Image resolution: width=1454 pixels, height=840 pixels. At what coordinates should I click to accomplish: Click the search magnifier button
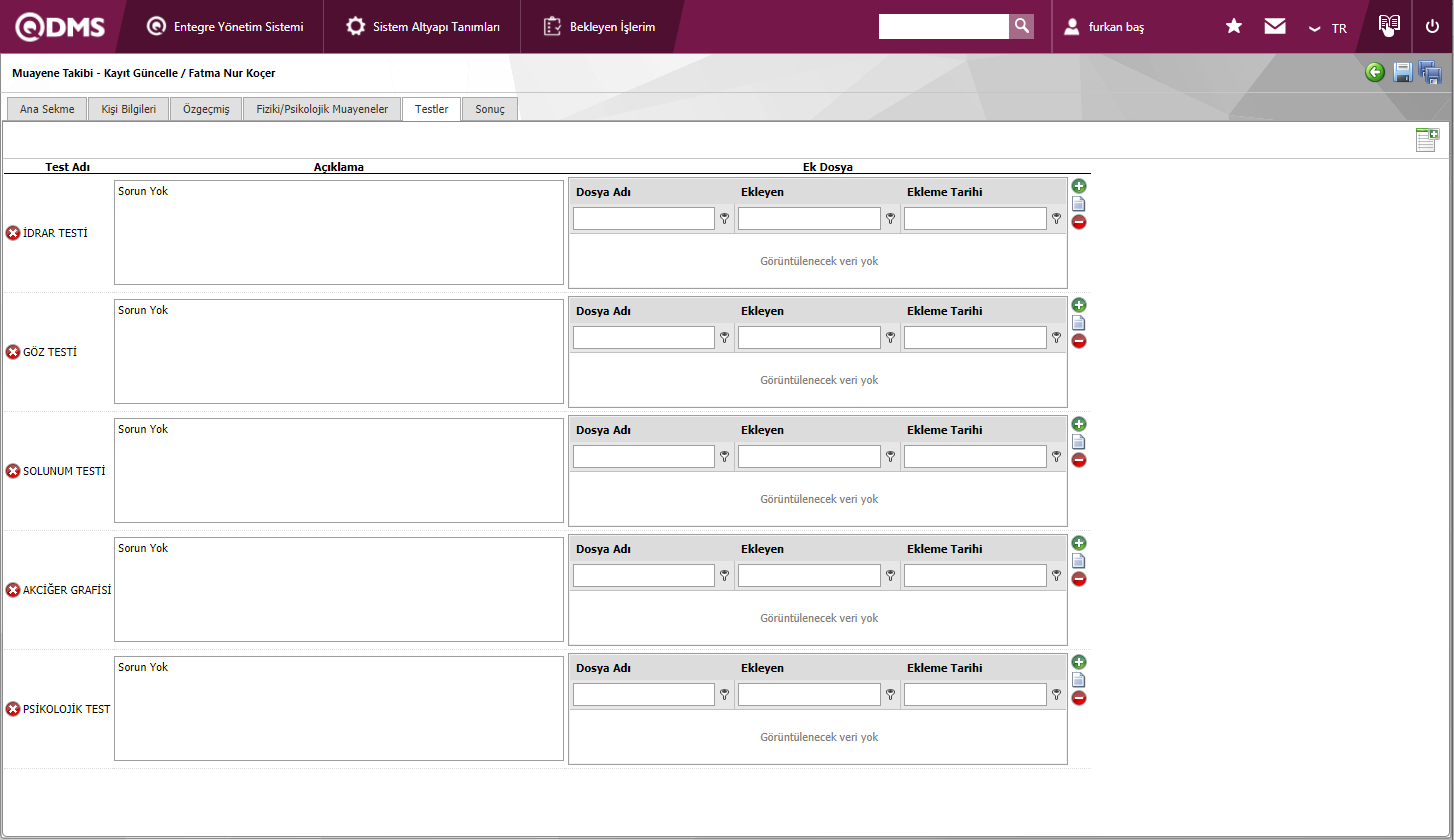click(x=1021, y=27)
